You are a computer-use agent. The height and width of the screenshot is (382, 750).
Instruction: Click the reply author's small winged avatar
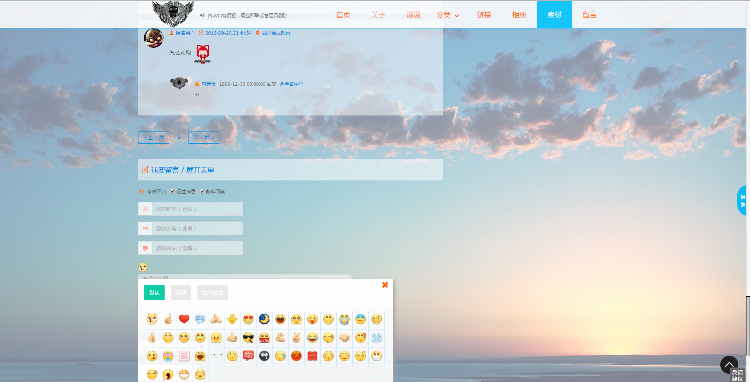pos(179,83)
